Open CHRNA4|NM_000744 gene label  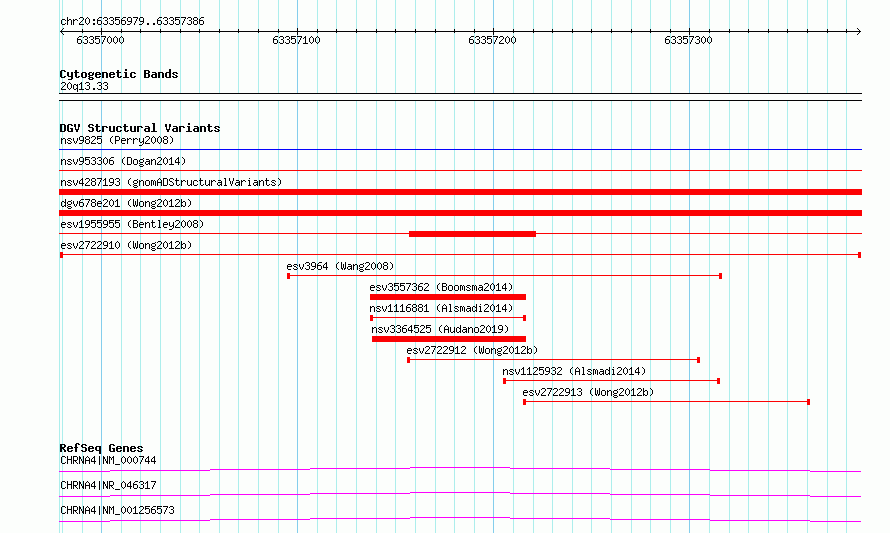tap(108, 460)
